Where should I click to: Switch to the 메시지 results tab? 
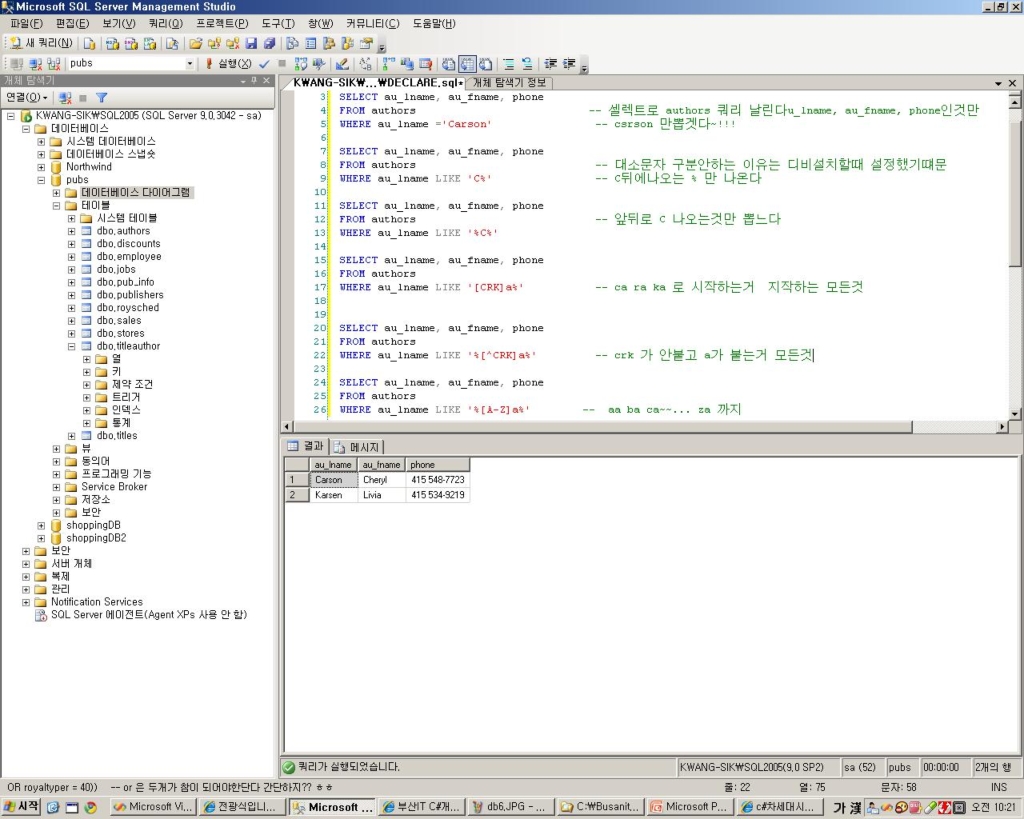(x=357, y=447)
